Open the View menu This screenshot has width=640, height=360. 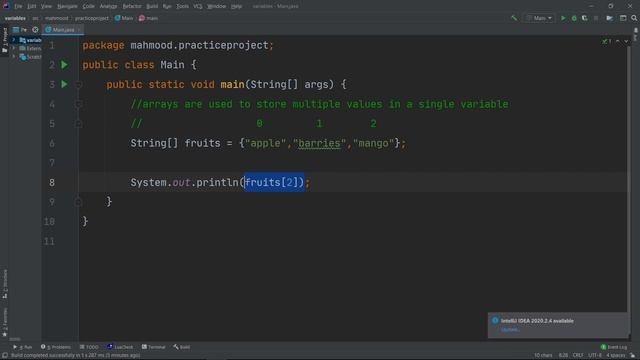(x=46, y=6)
